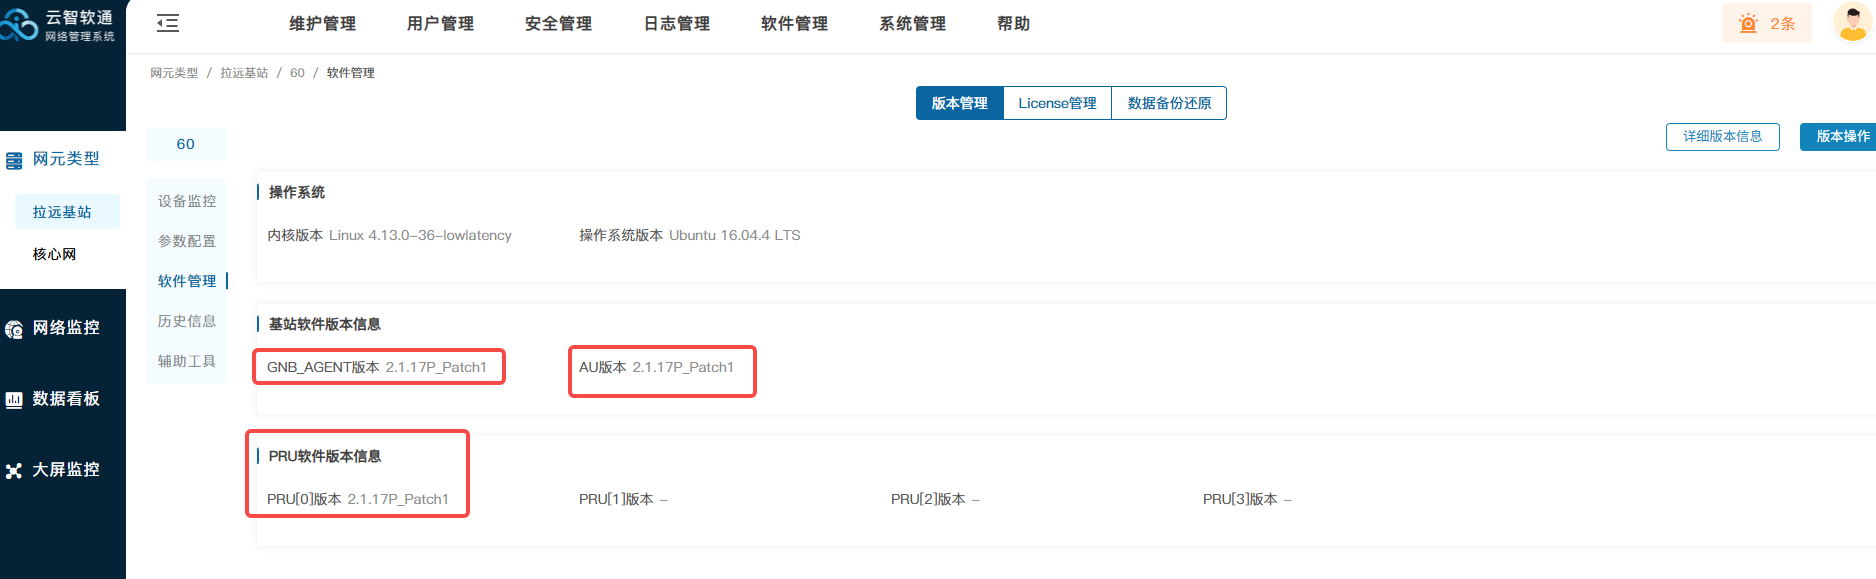Screen dimensions: 1876x579
Task: Select the 60 network element label
Action: [x=186, y=144]
